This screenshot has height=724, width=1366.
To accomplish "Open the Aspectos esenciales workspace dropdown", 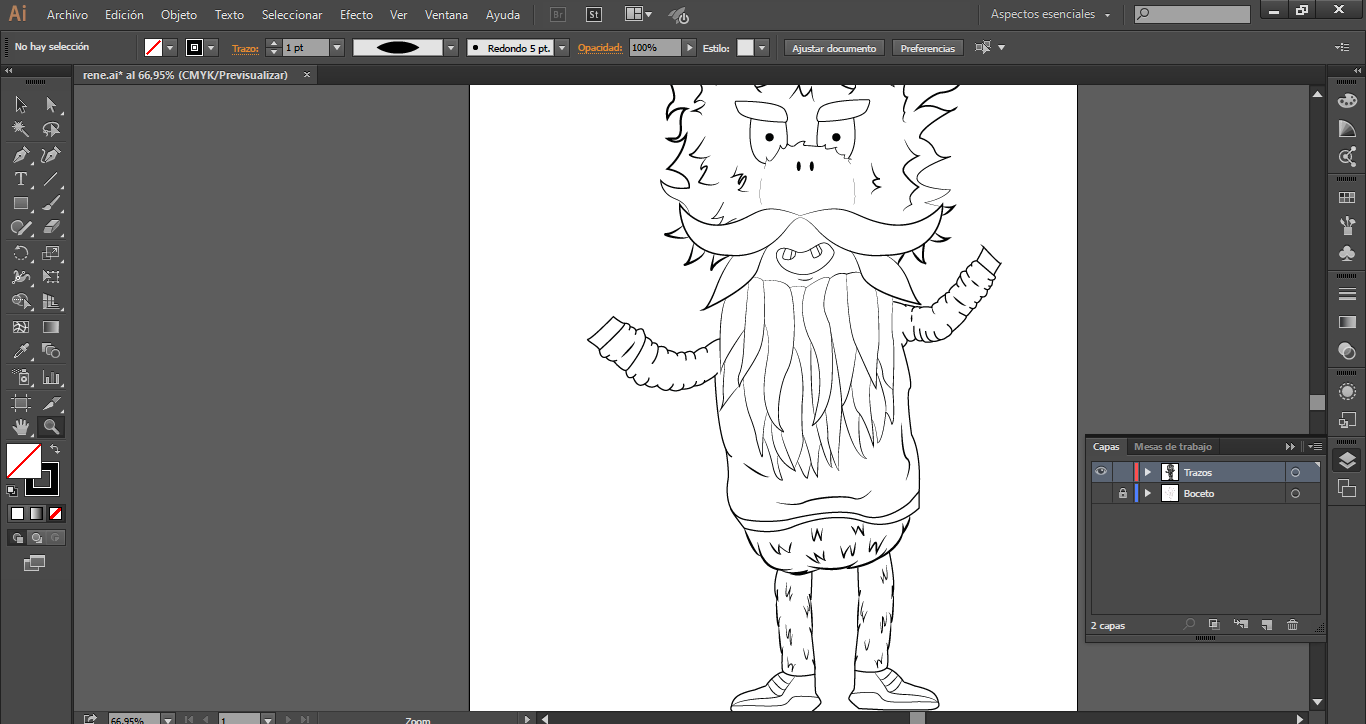I will click(1050, 15).
